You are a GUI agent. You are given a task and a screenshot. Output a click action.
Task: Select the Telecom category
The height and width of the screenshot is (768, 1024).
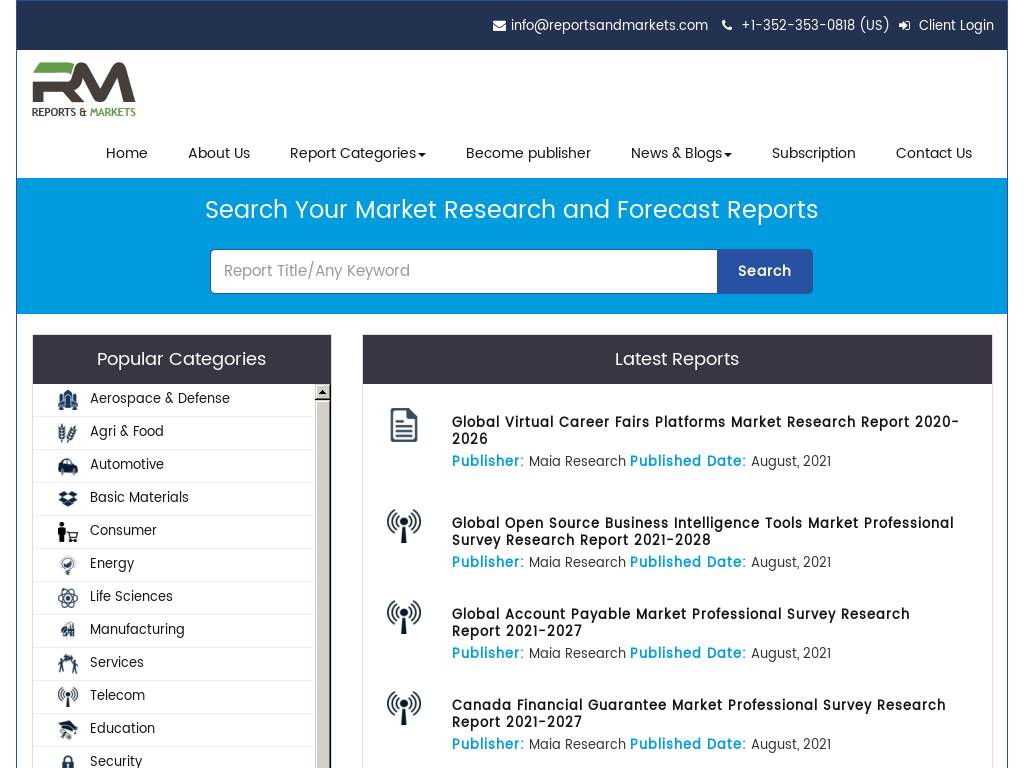tap(117, 696)
